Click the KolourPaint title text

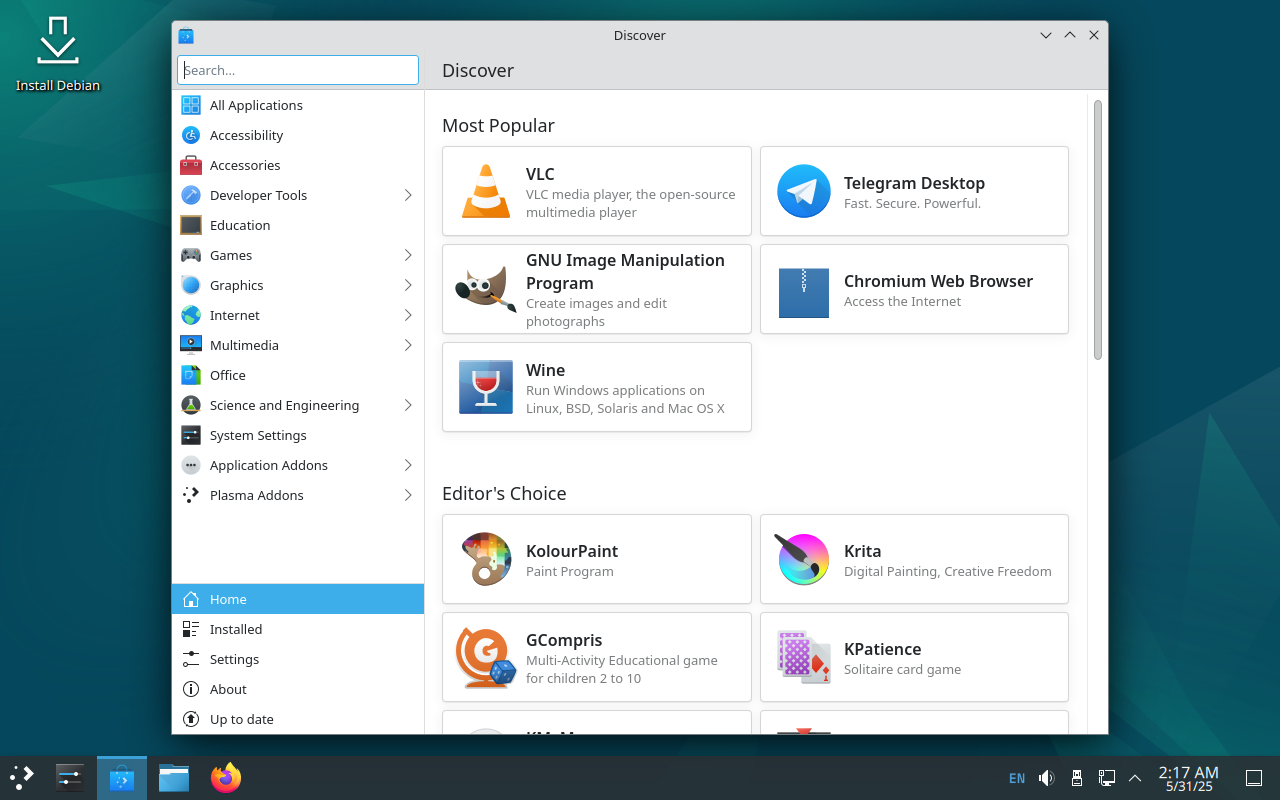[x=572, y=551]
